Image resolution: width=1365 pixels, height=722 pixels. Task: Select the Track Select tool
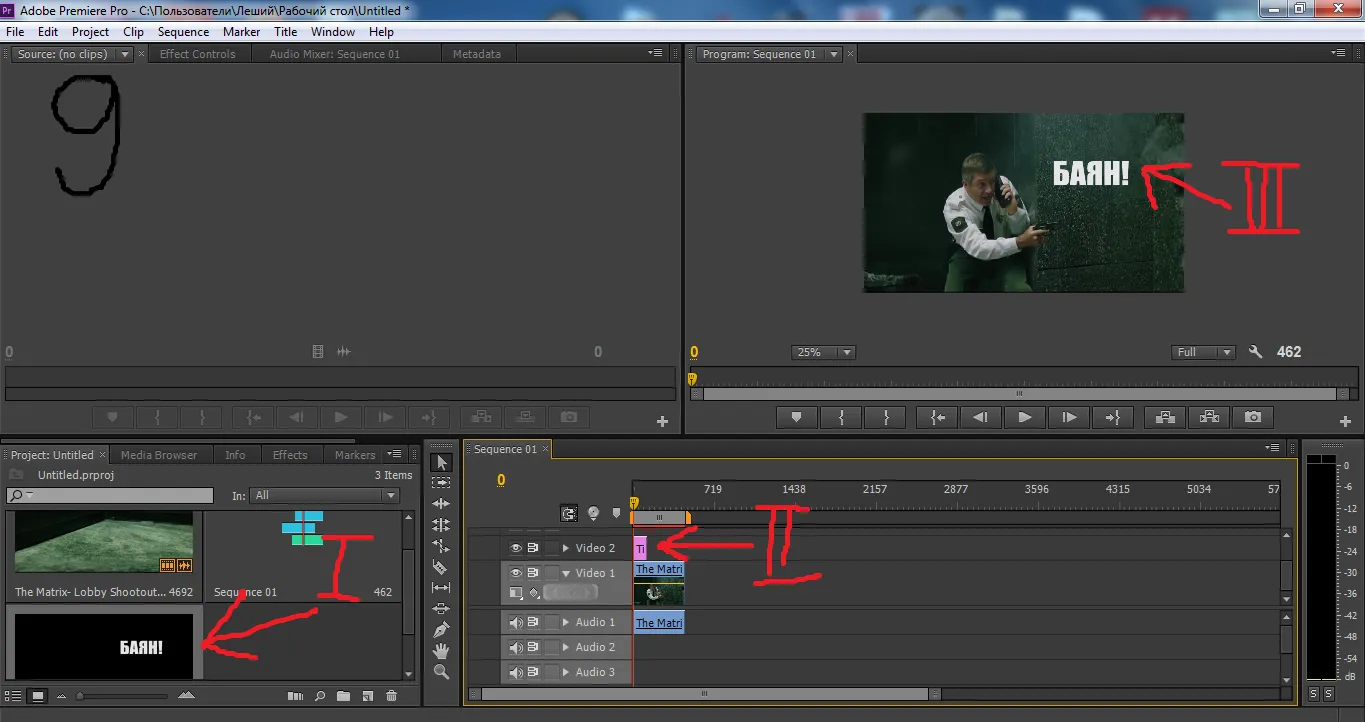click(x=442, y=483)
